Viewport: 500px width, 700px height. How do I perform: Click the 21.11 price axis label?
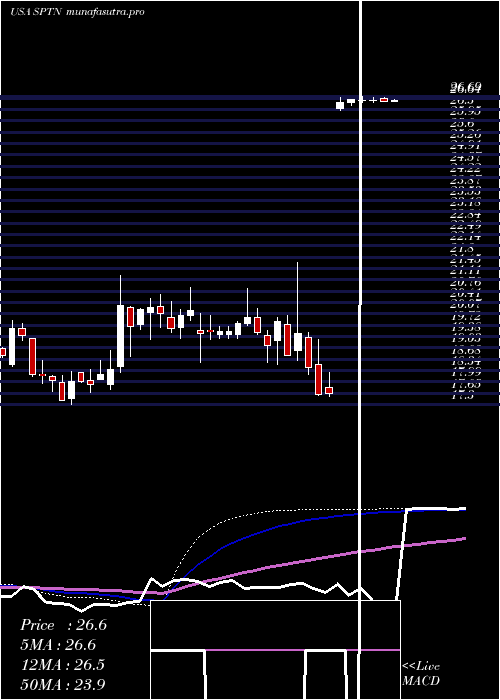pos(466,271)
